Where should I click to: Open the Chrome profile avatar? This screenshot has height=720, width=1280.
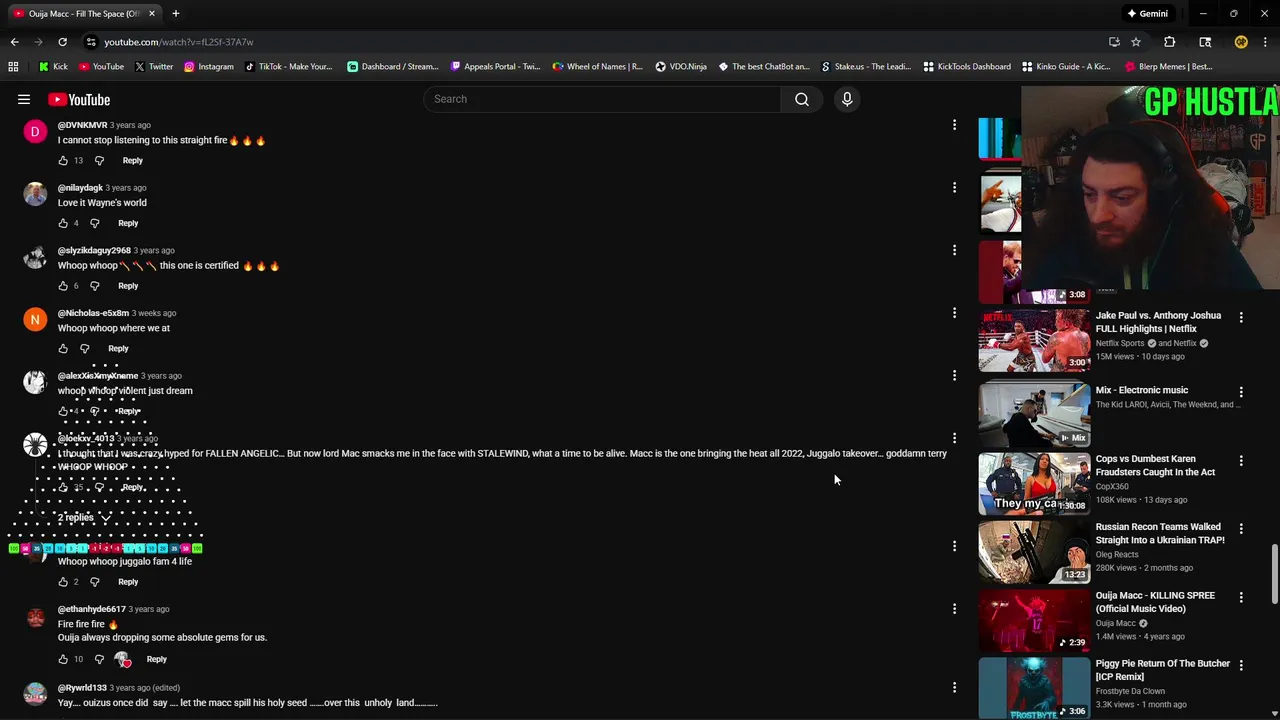coord(1241,42)
